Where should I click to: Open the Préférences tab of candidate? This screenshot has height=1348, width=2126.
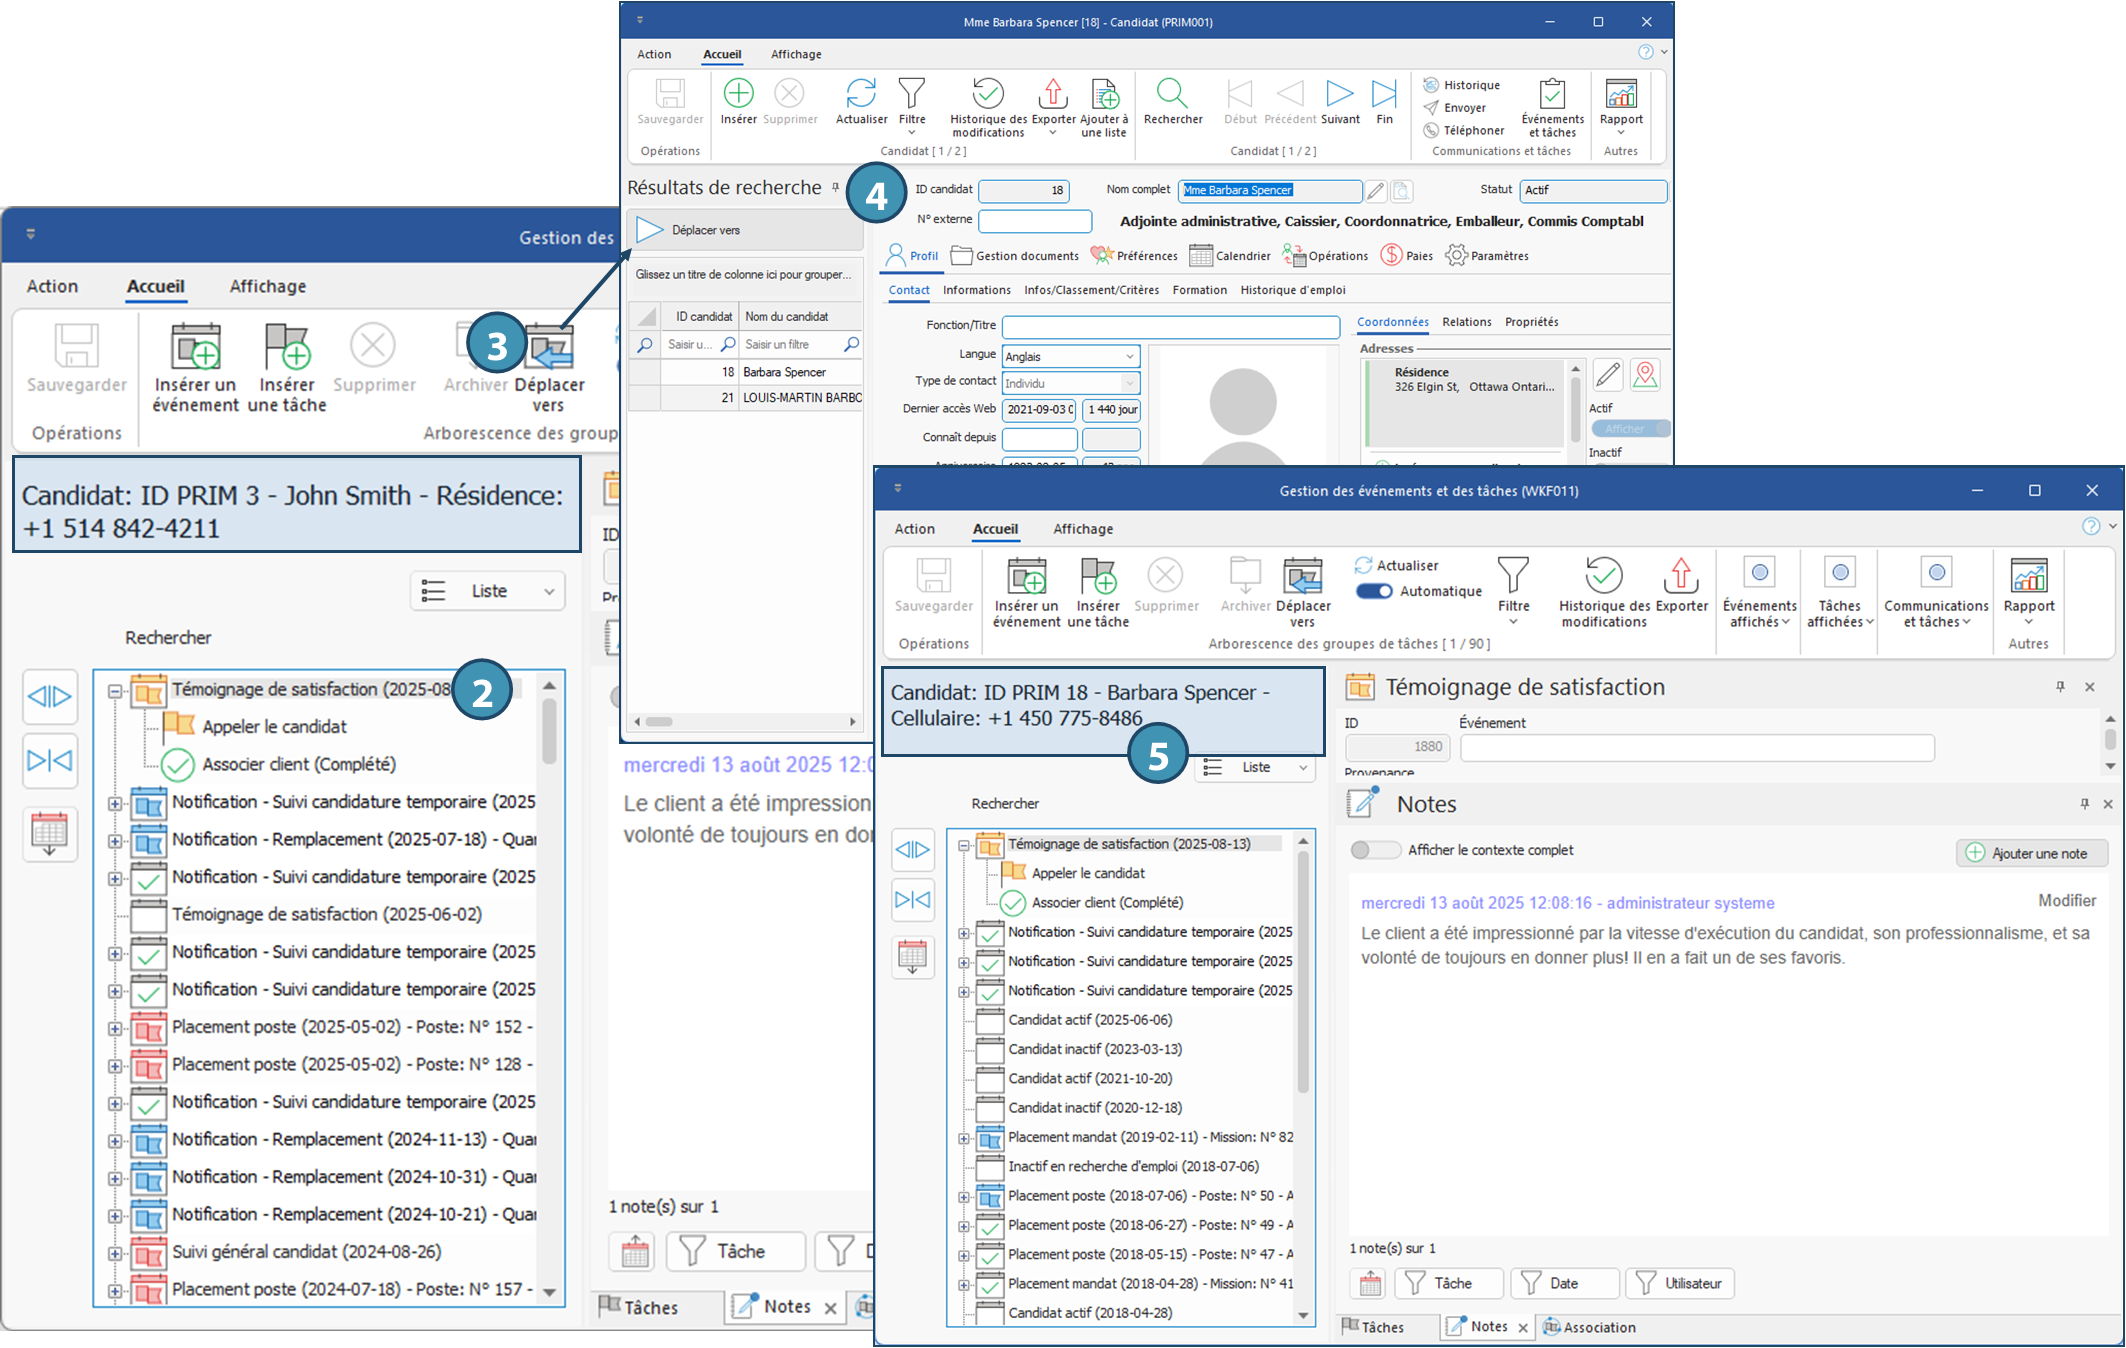pyautogui.click(x=1134, y=256)
